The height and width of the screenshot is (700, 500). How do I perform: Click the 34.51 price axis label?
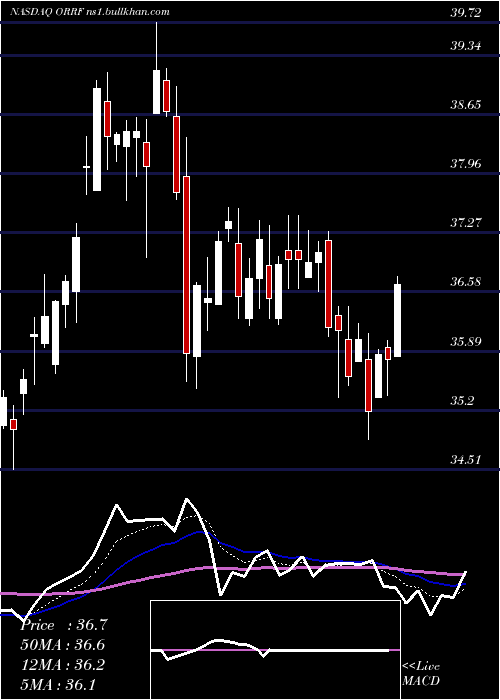465,460
